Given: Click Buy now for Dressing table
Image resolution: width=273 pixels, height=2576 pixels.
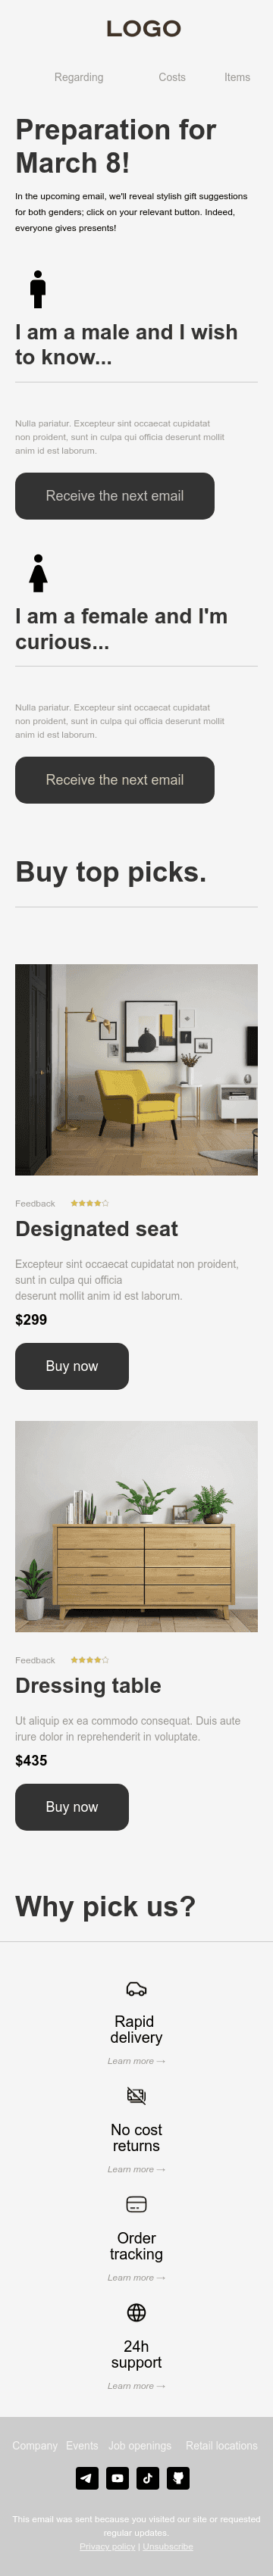Looking at the screenshot, I should pyautogui.click(x=72, y=1807).
